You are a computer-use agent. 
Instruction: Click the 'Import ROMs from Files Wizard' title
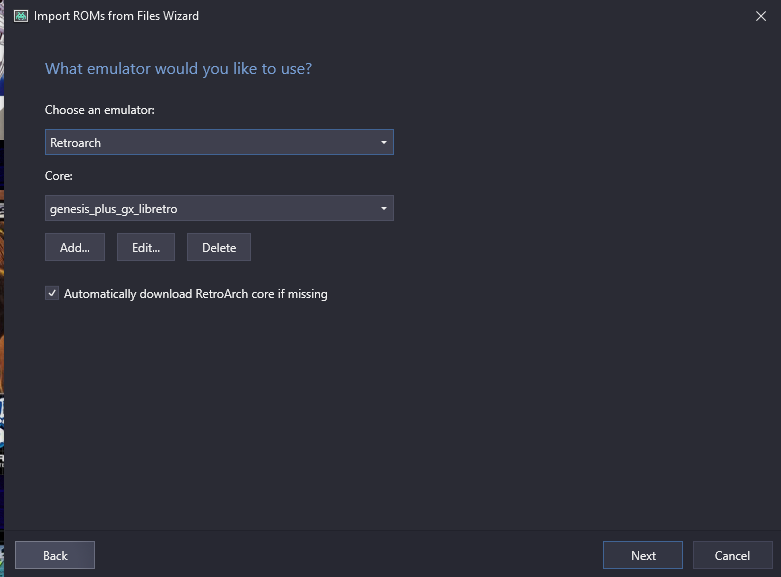[x=116, y=16]
